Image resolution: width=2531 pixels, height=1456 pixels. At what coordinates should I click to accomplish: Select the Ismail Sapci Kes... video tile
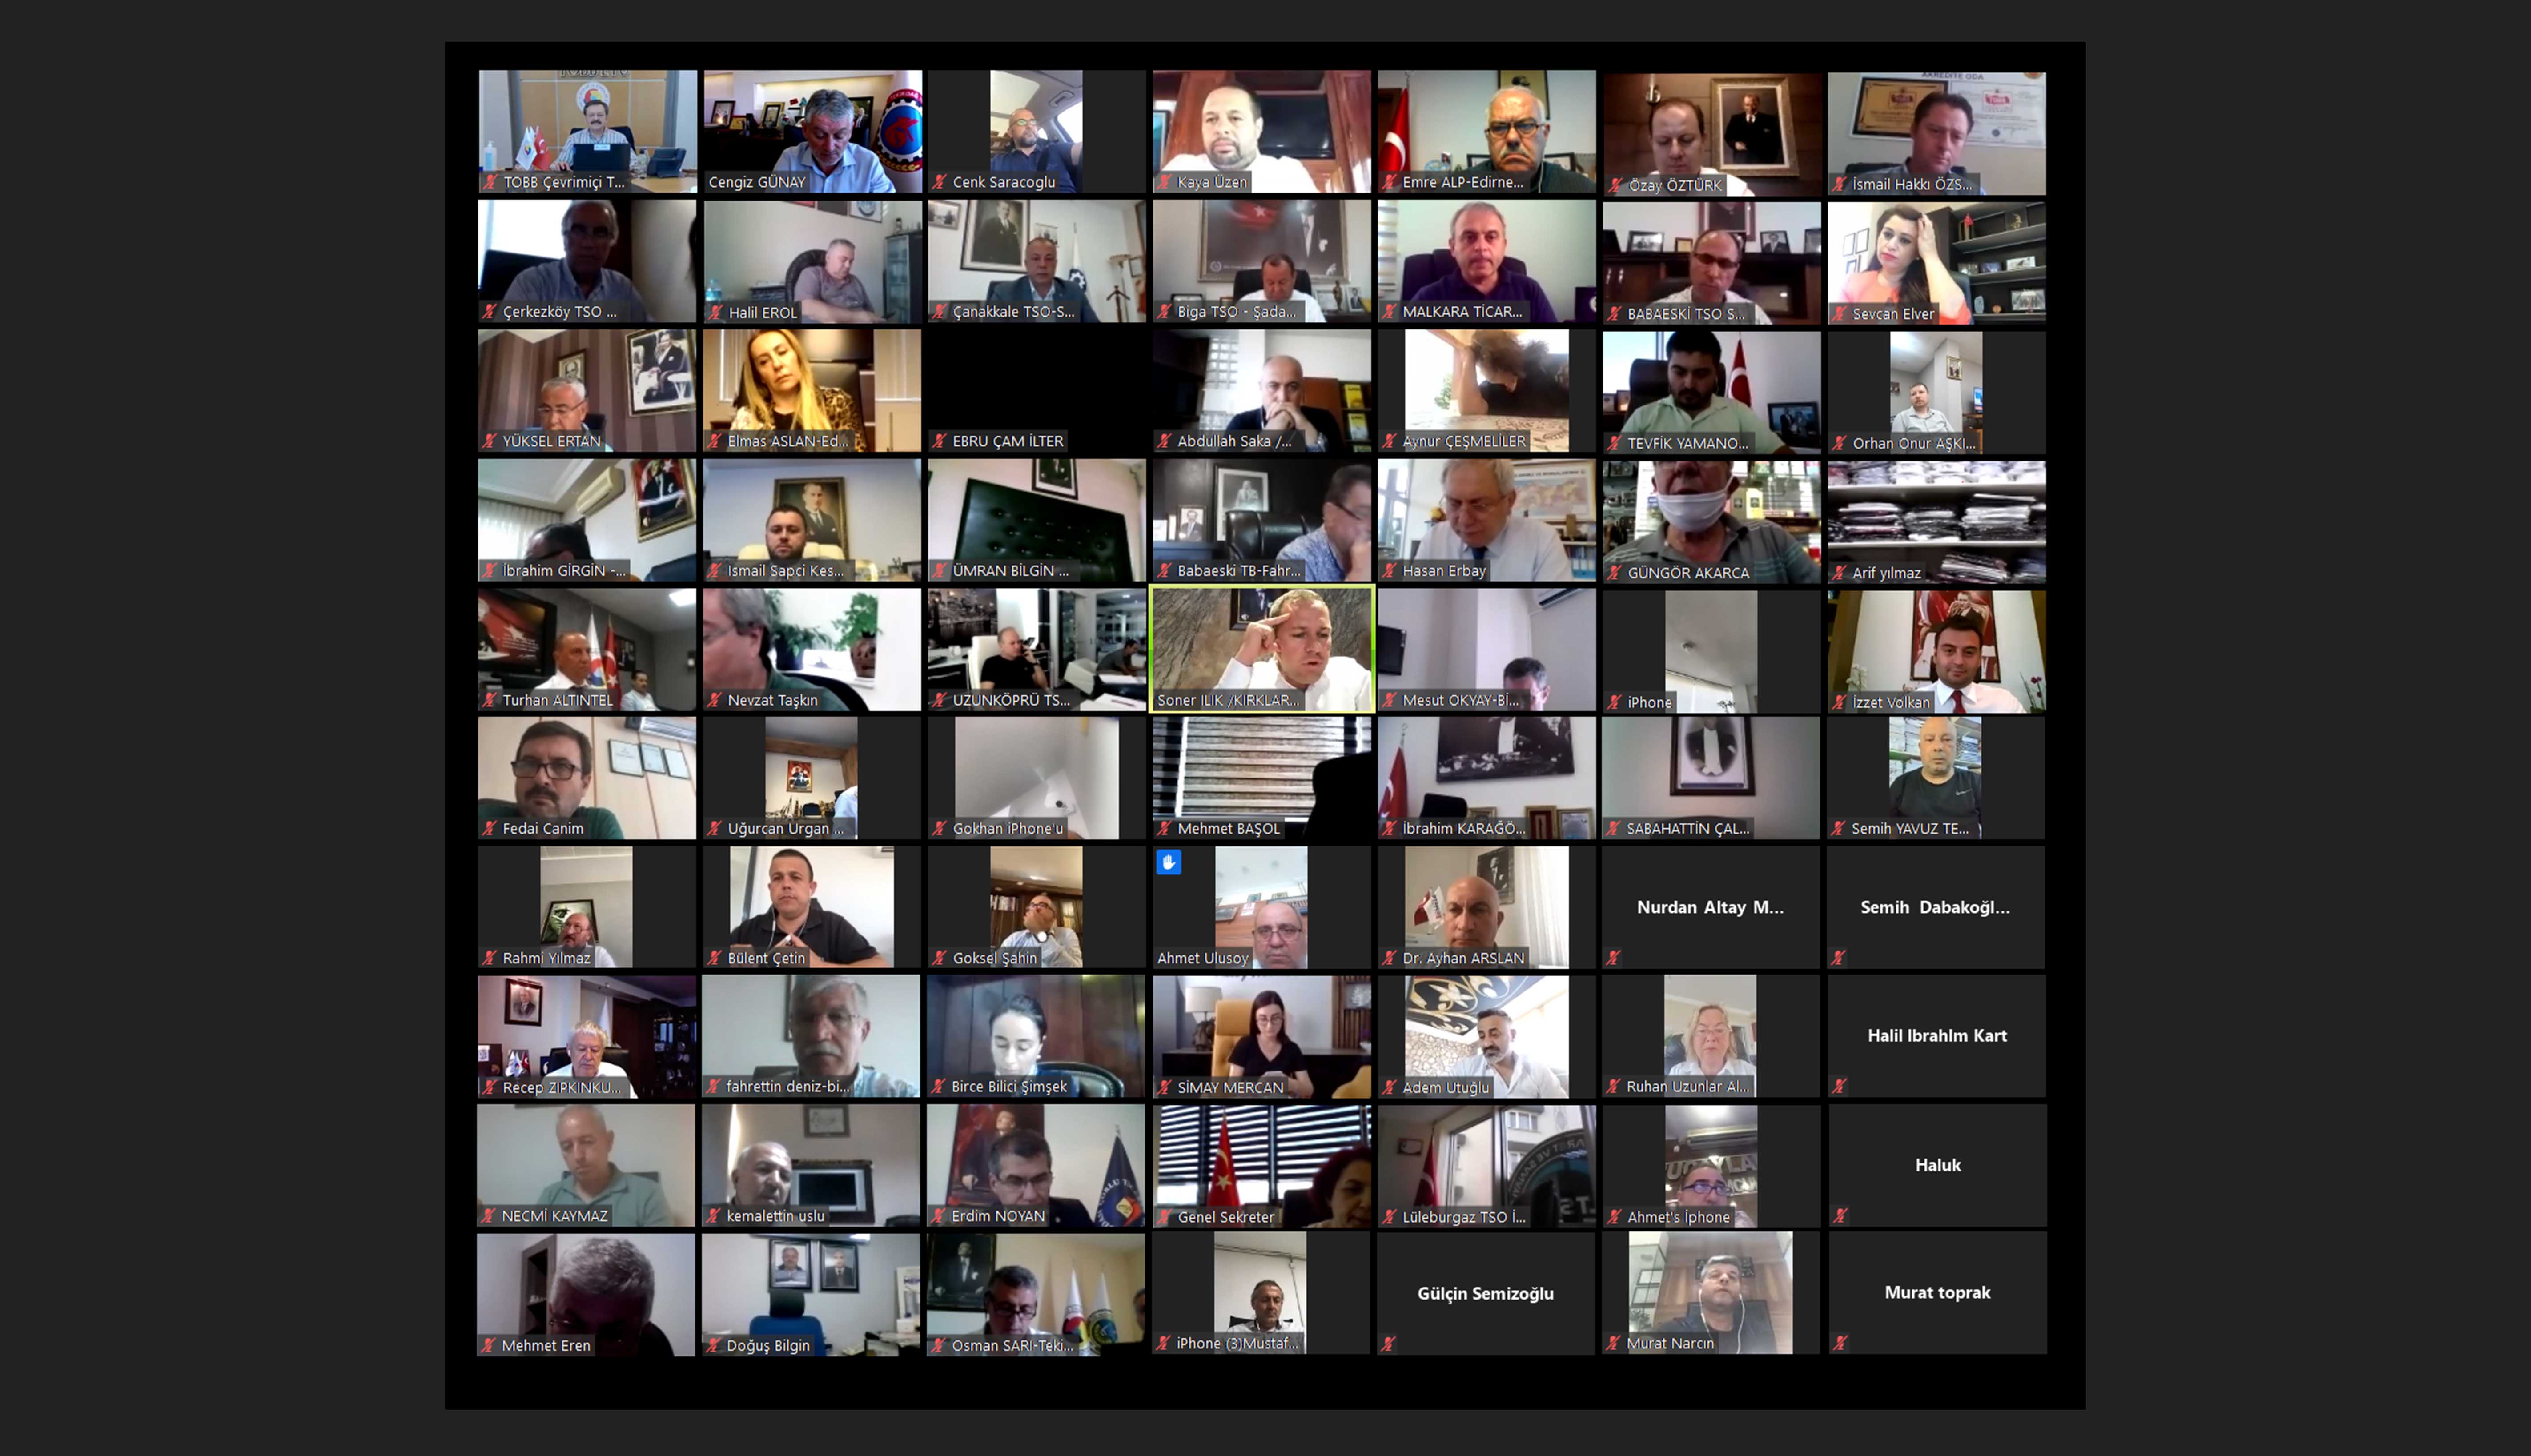point(812,520)
